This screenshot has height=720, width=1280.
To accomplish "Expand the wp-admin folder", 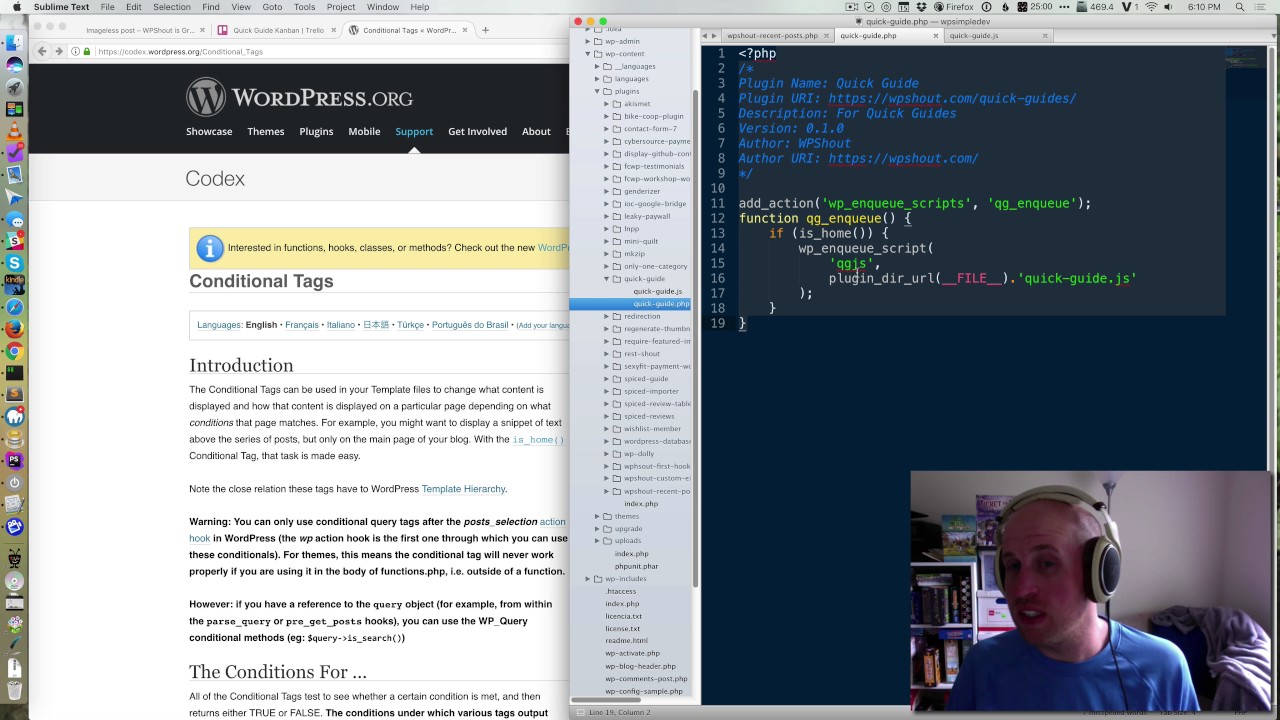I will pos(588,41).
